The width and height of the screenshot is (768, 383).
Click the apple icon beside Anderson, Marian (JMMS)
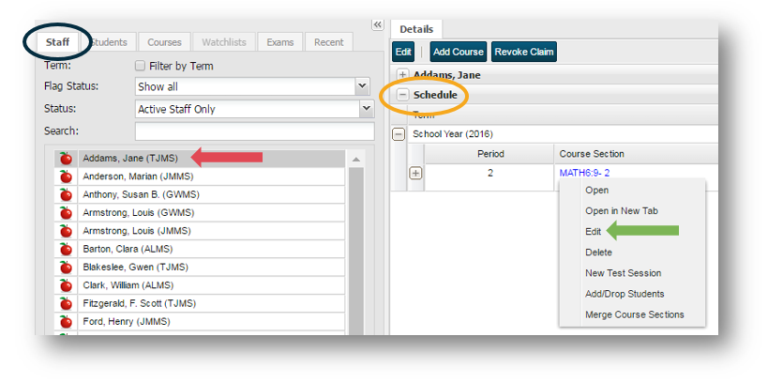click(x=66, y=177)
